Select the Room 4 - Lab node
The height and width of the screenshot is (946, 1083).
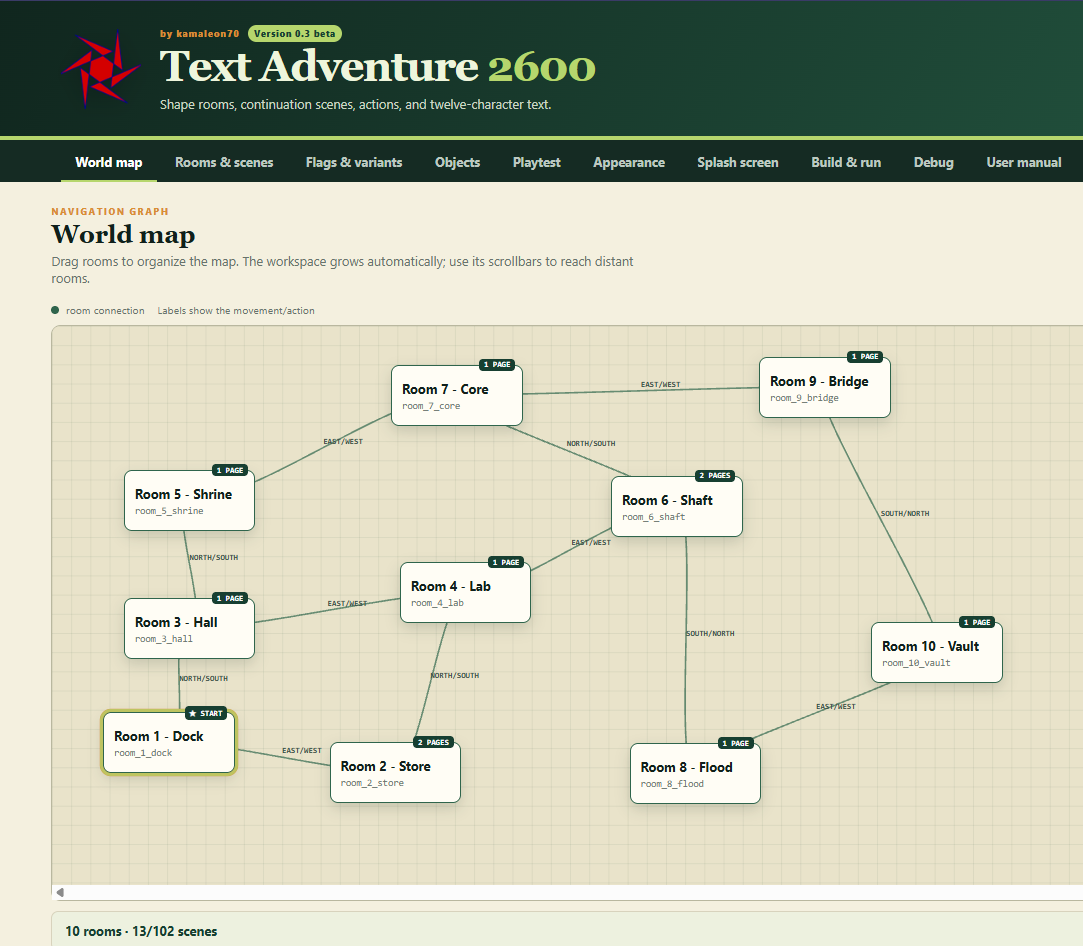465,592
